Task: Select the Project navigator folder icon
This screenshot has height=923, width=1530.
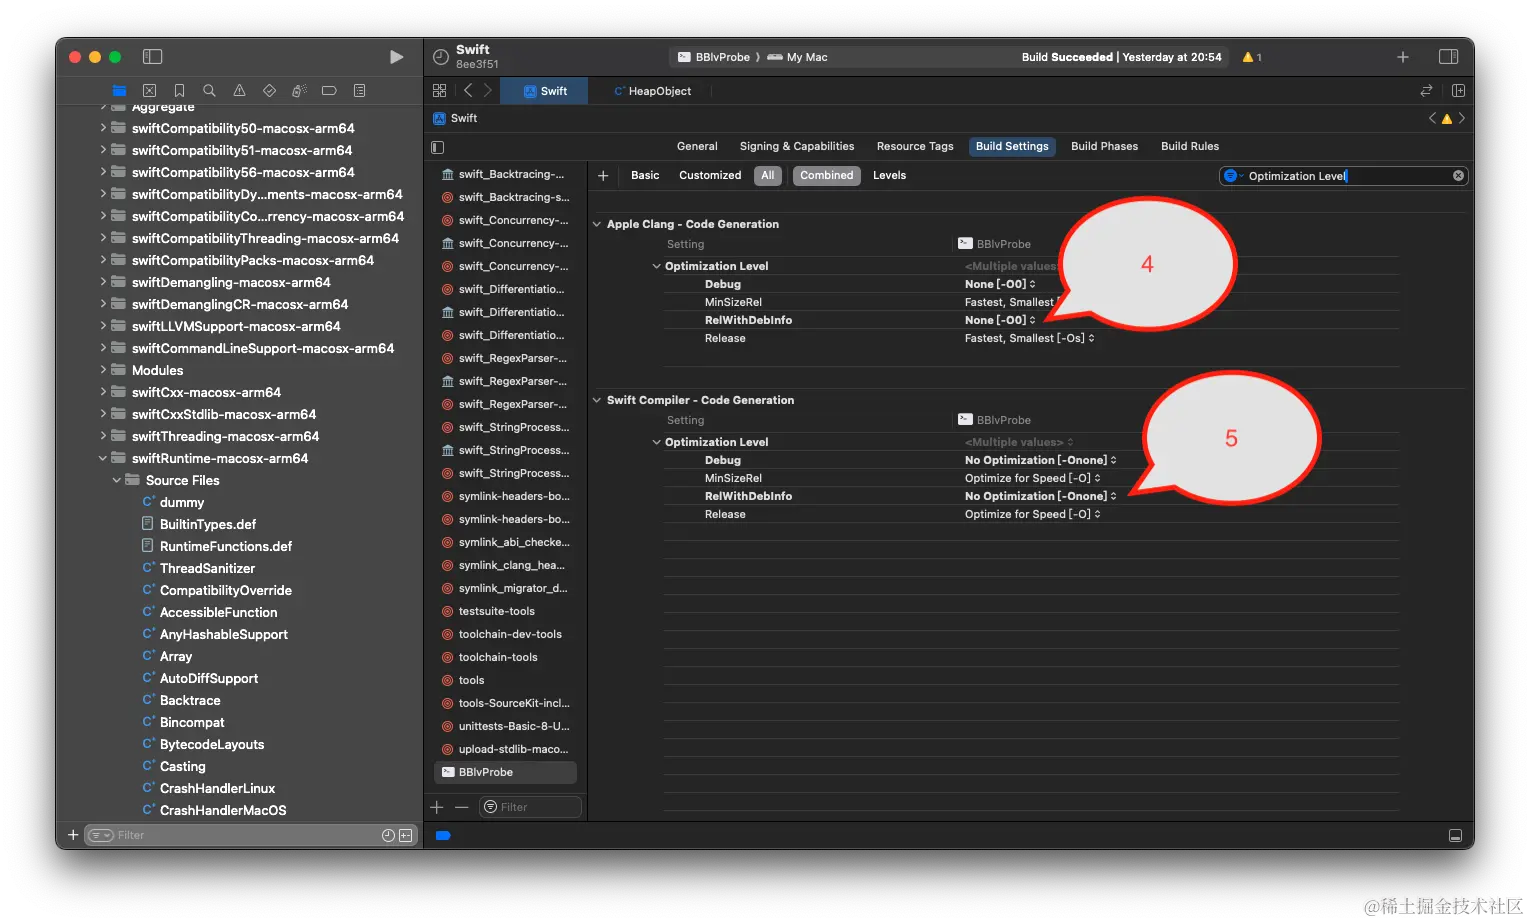Action: pos(119,91)
